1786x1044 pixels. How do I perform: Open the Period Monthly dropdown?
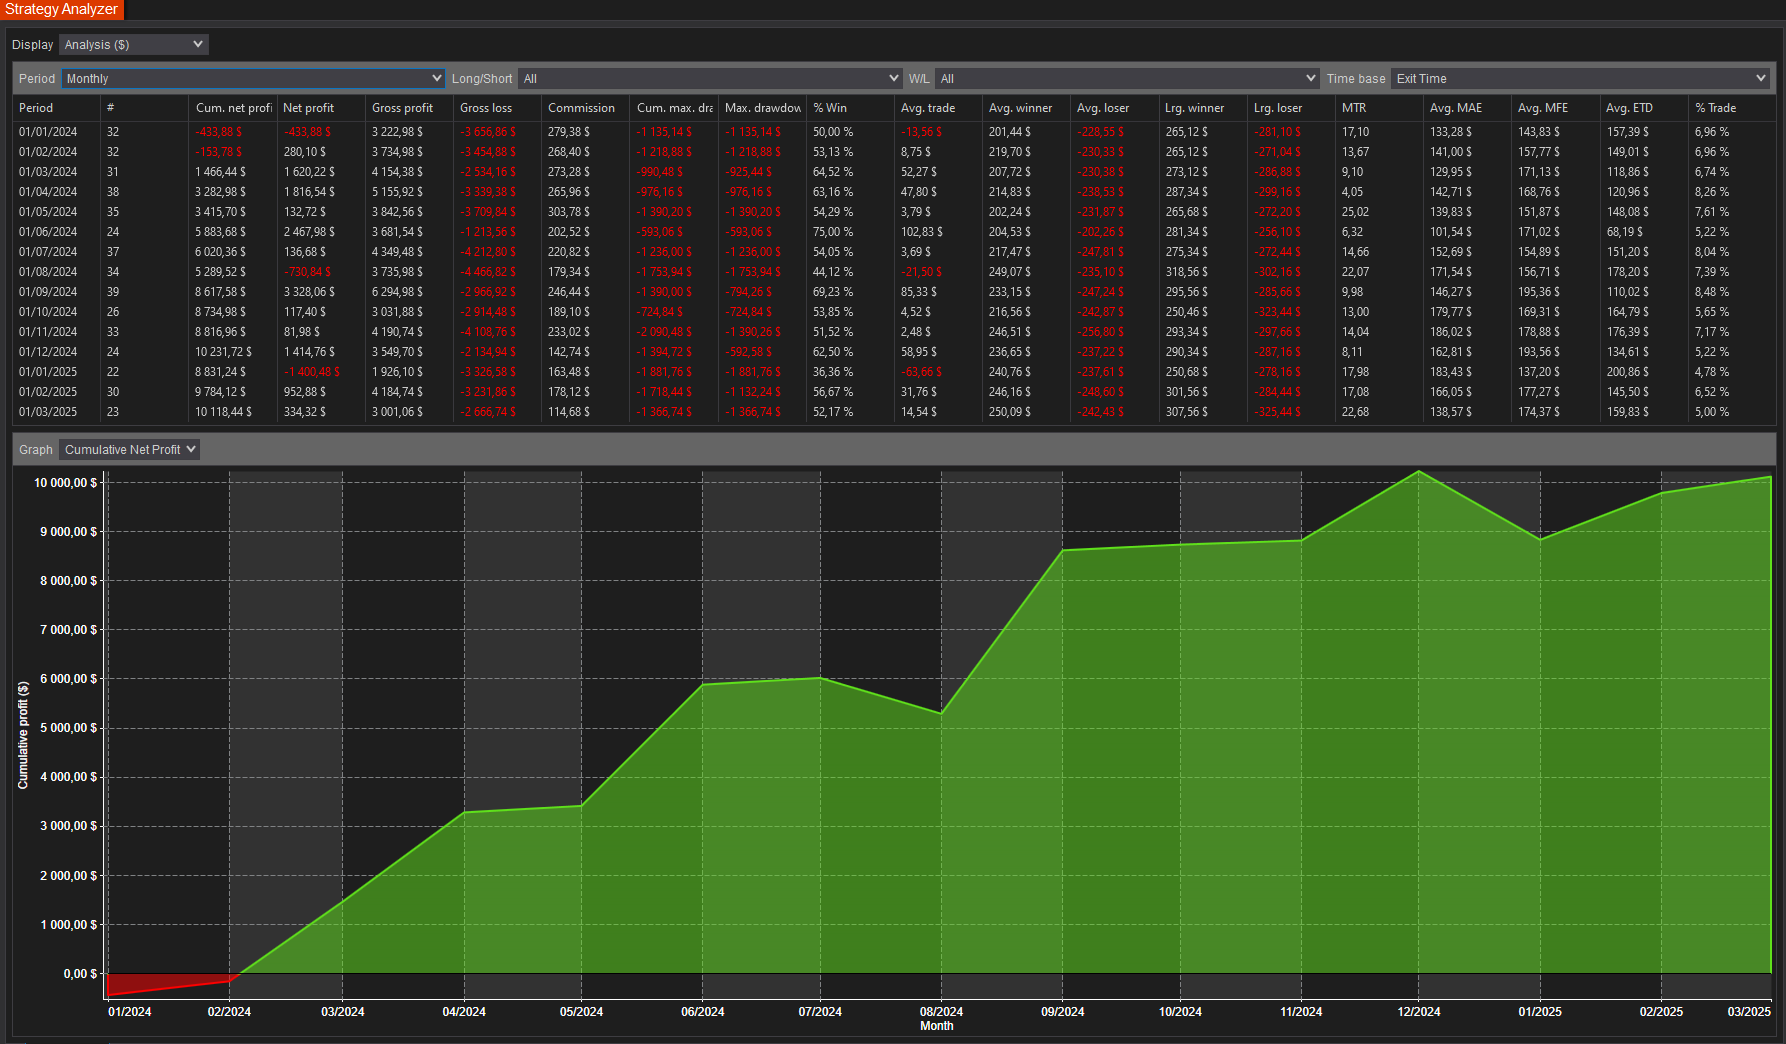(x=254, y=79)
